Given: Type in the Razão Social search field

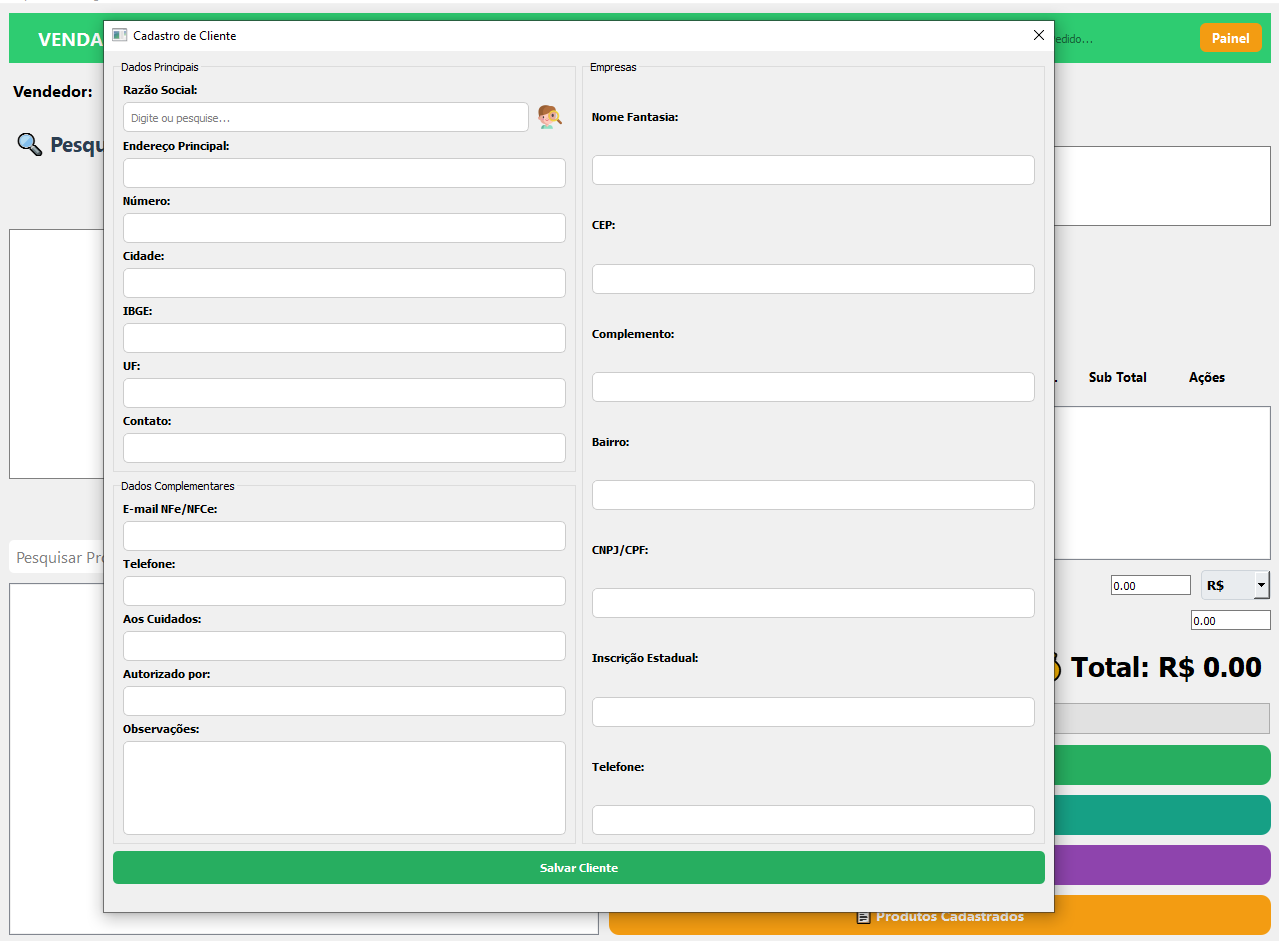Looking at the screenshot, I should coord(325,117).
